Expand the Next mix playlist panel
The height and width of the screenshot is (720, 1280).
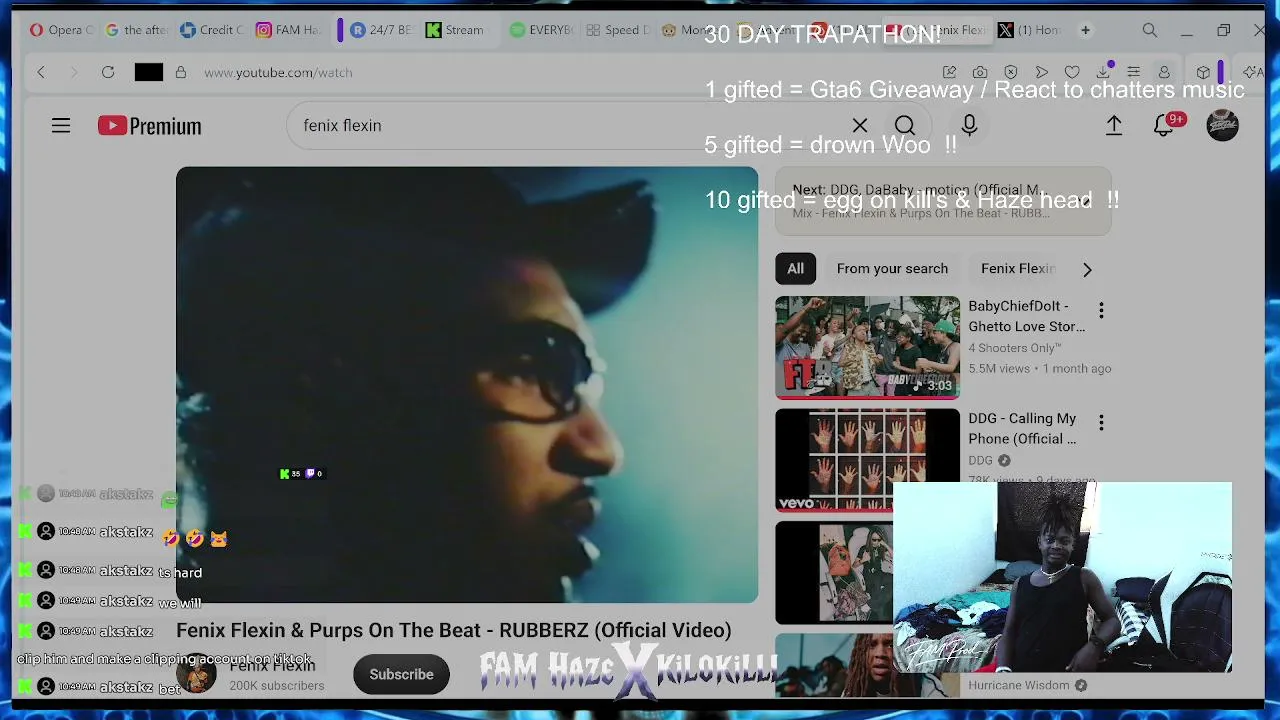pyautogui.click(x=943, y=201)
